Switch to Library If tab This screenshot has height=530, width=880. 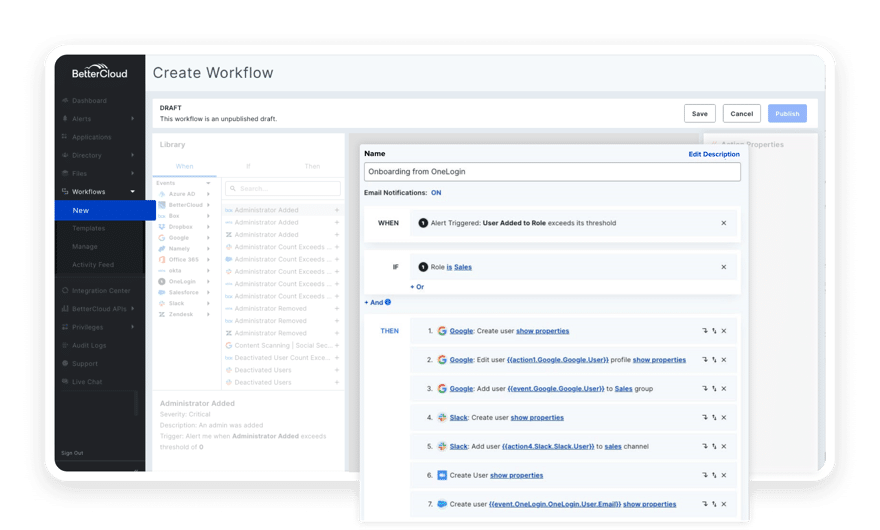point(248,167)
